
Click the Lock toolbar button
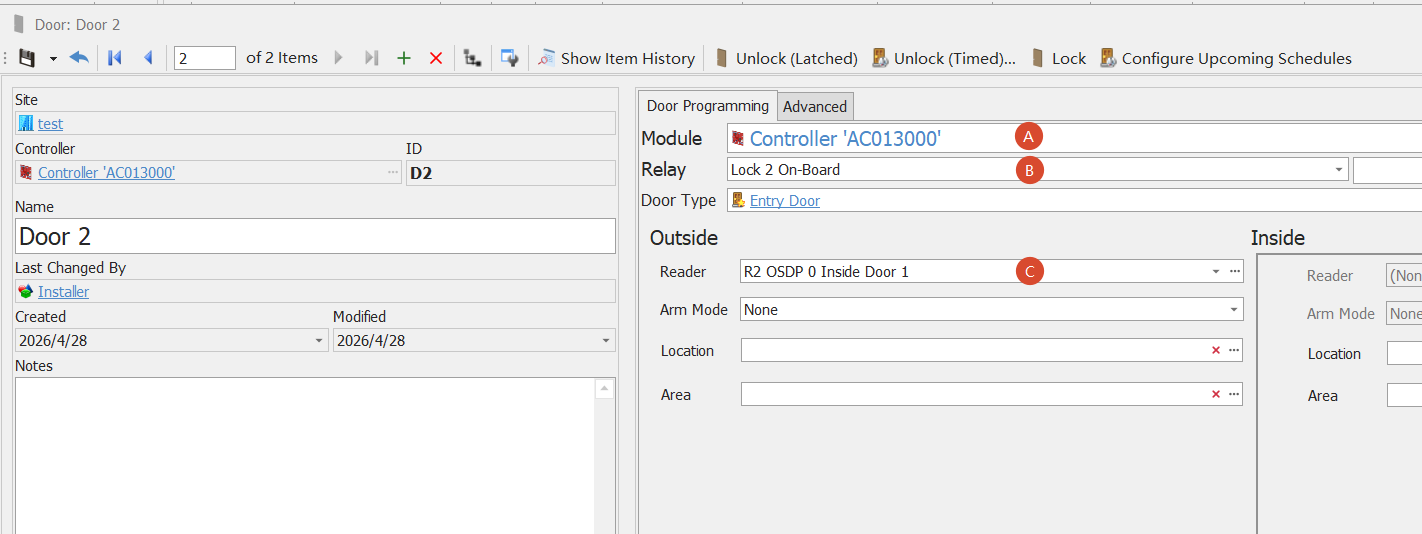[x=1059, y=58]
